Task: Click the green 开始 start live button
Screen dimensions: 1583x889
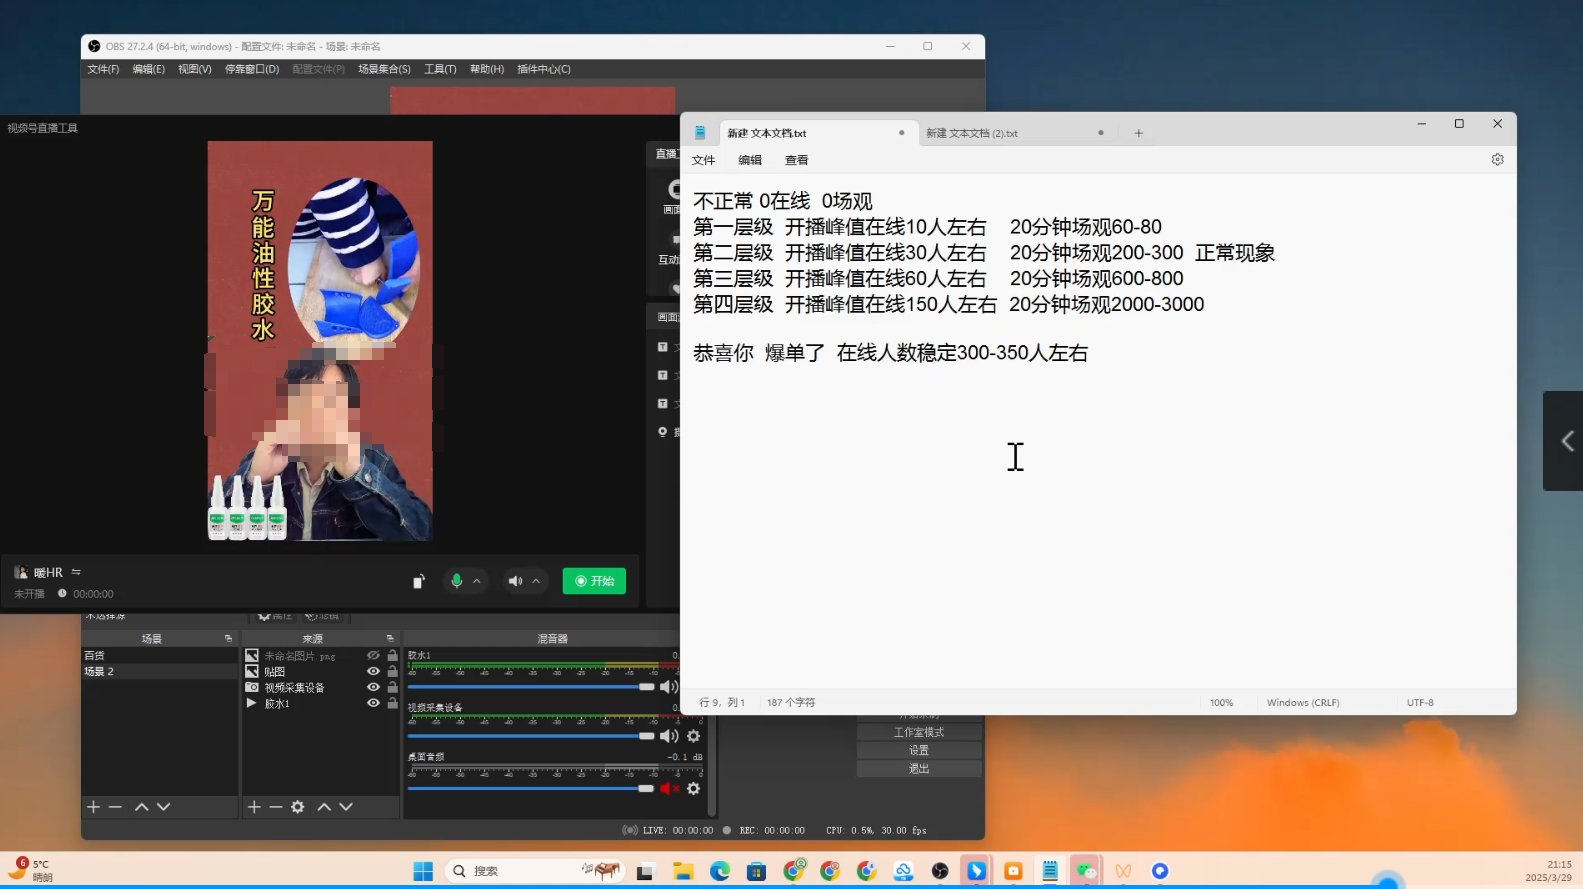Action: tap(594, 581)
